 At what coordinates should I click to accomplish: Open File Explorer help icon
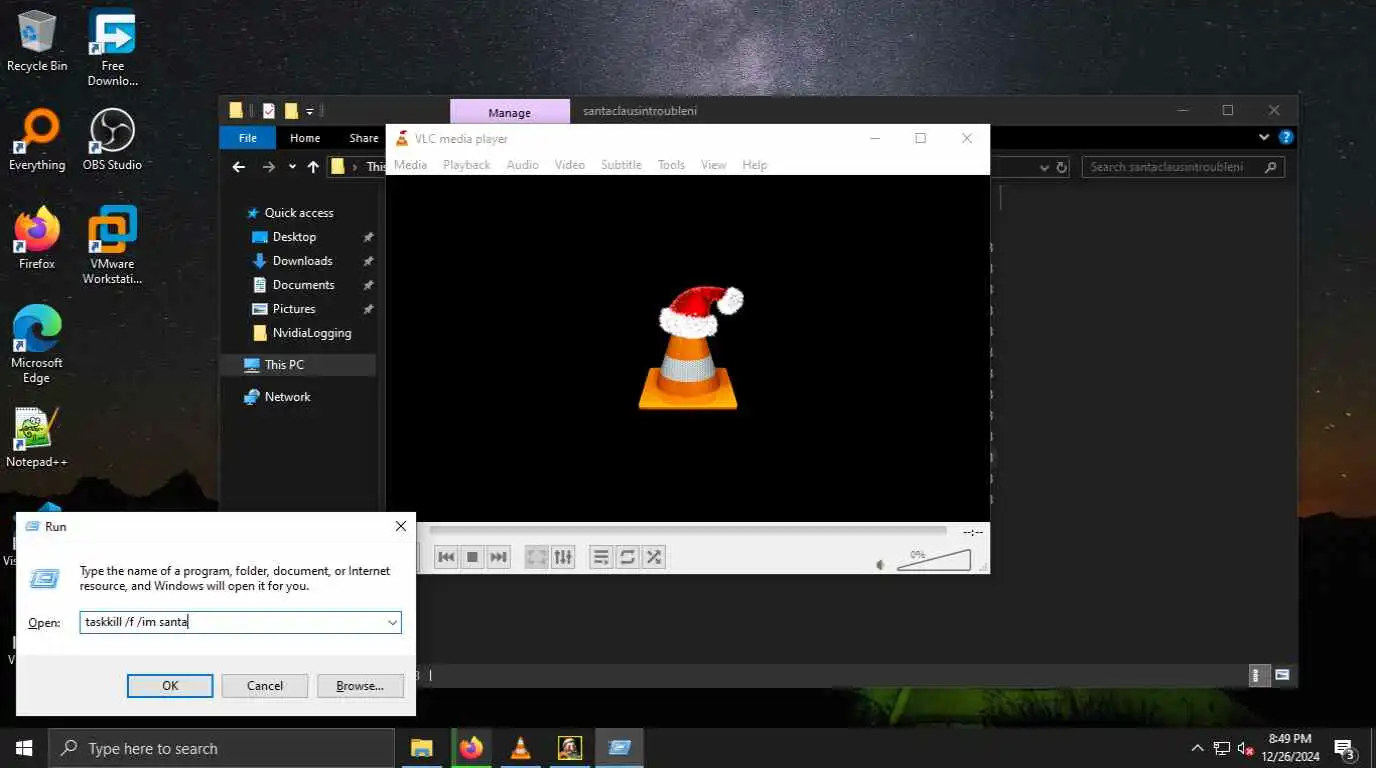point(1286,138)
